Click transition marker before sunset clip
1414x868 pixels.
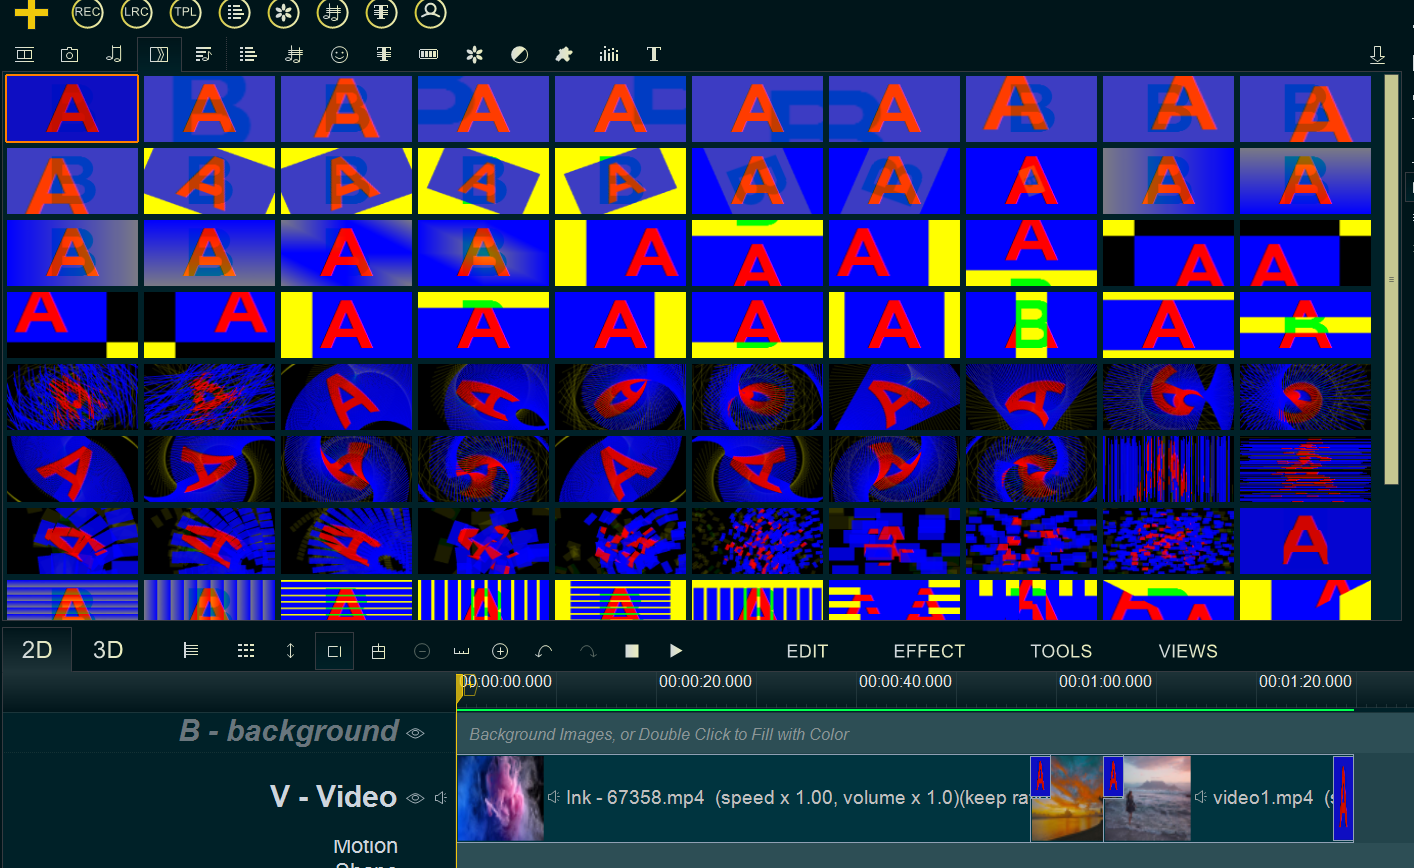[1041, 776]
